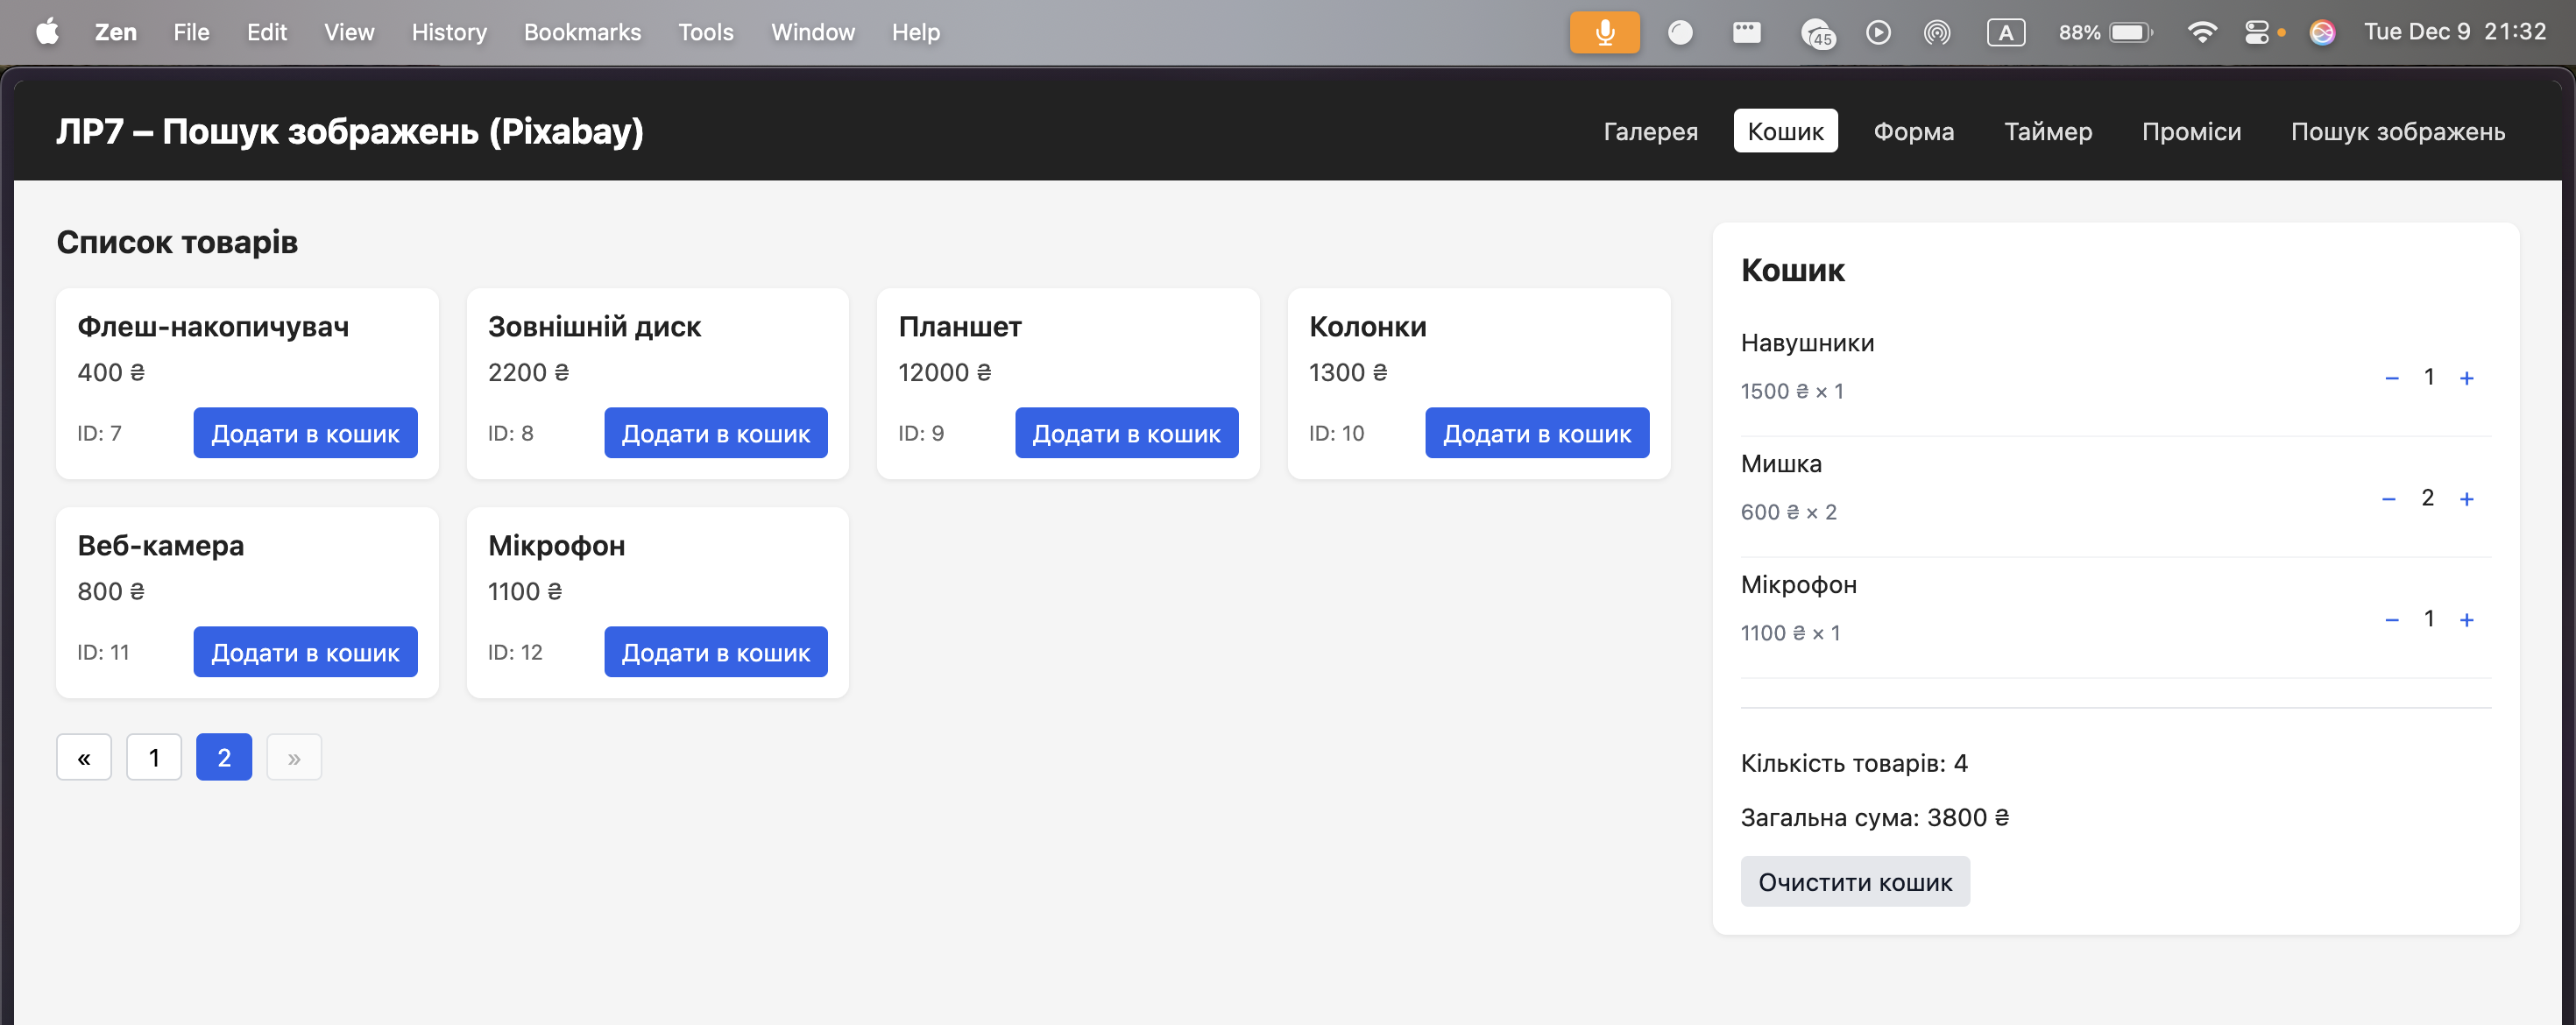Add Веб-камера to the cart
The height and width of the screenshot is (1025, 2576).
tap(305, 652)
